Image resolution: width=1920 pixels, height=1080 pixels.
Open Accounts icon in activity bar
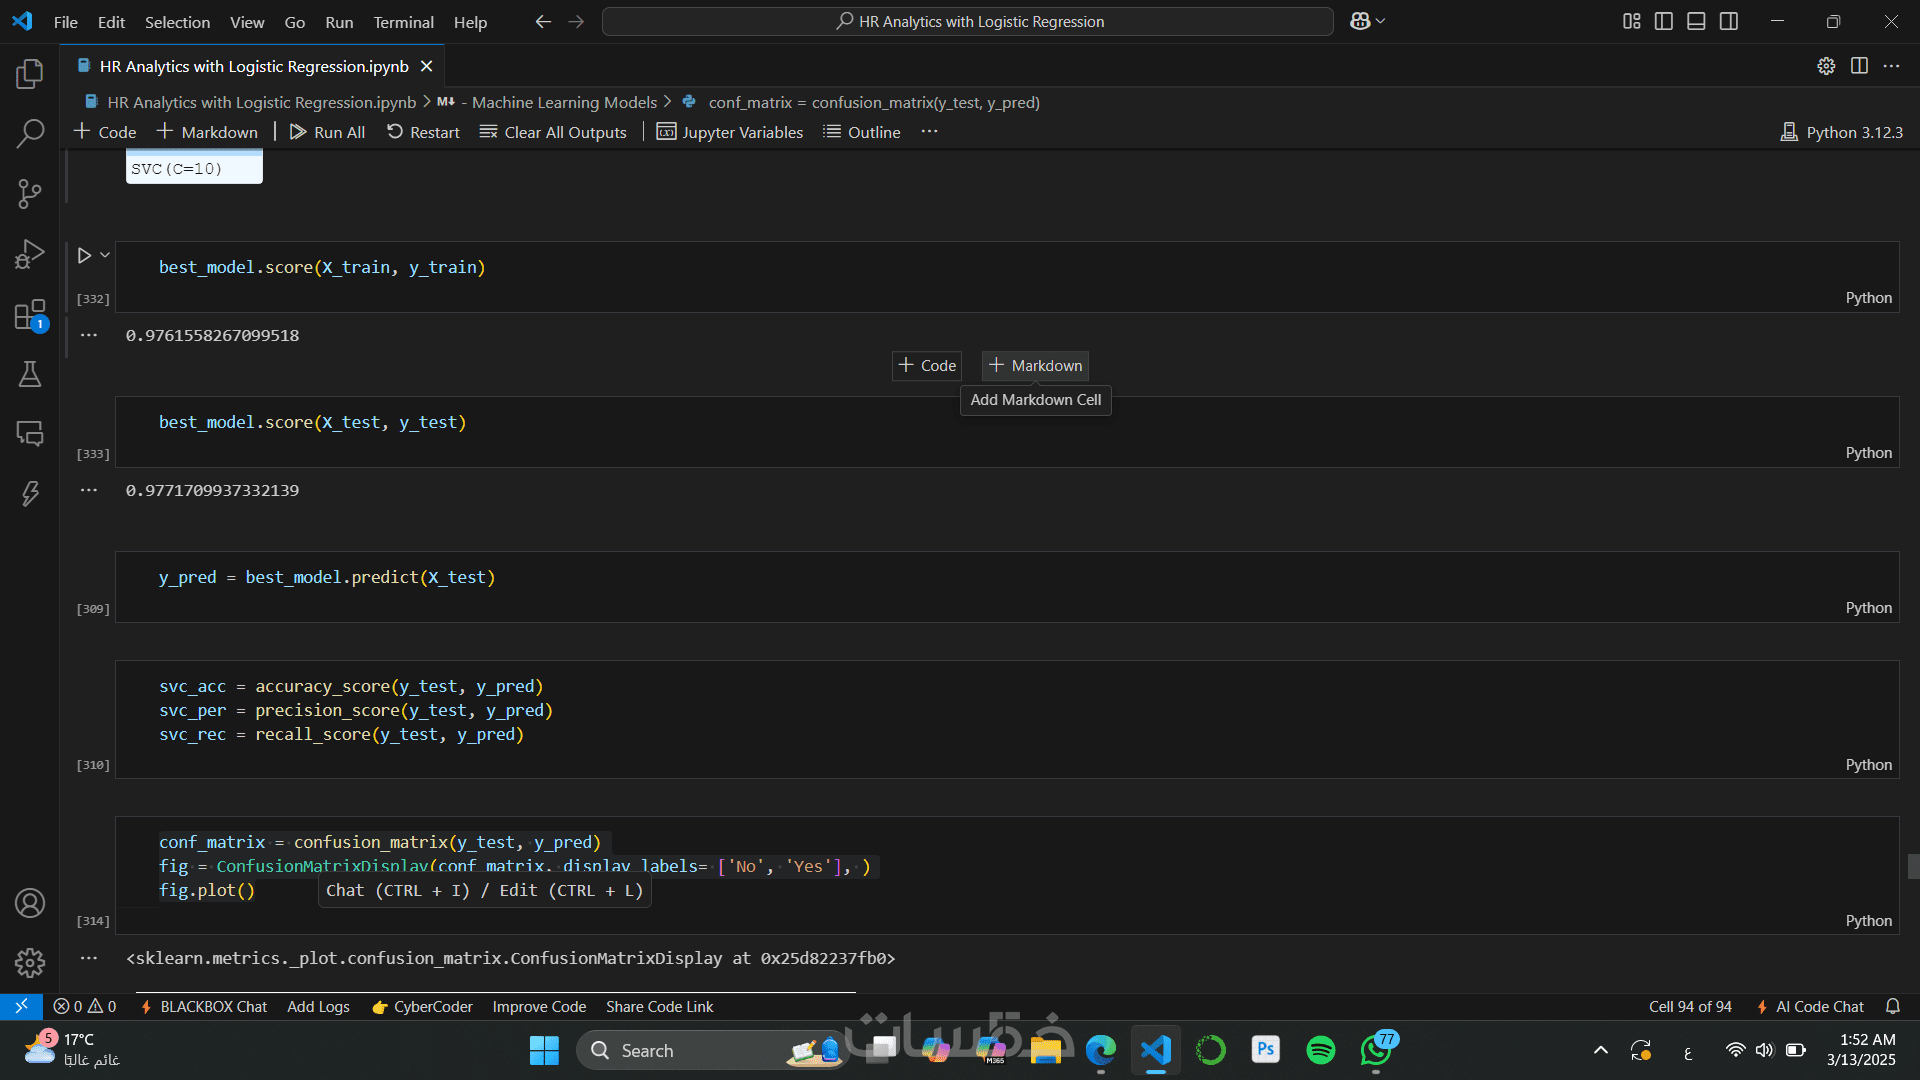coord(30,903)
